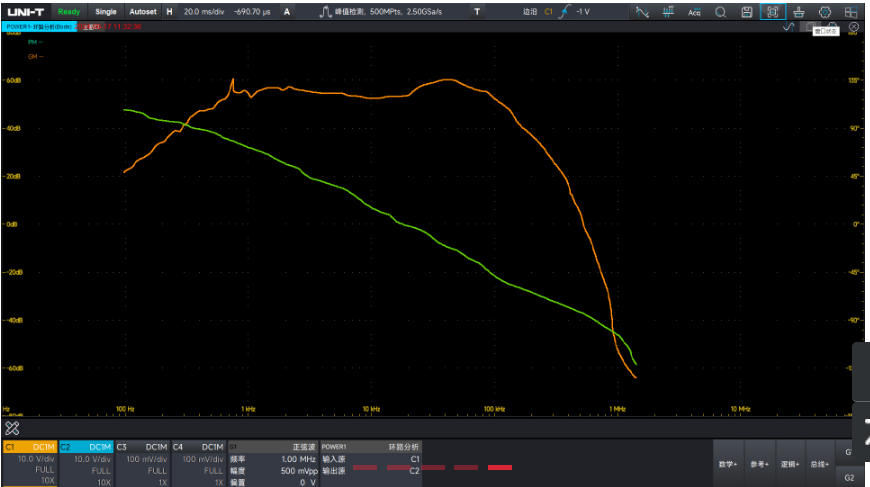Open the acquisition A settings label

[x=287, y=12]
